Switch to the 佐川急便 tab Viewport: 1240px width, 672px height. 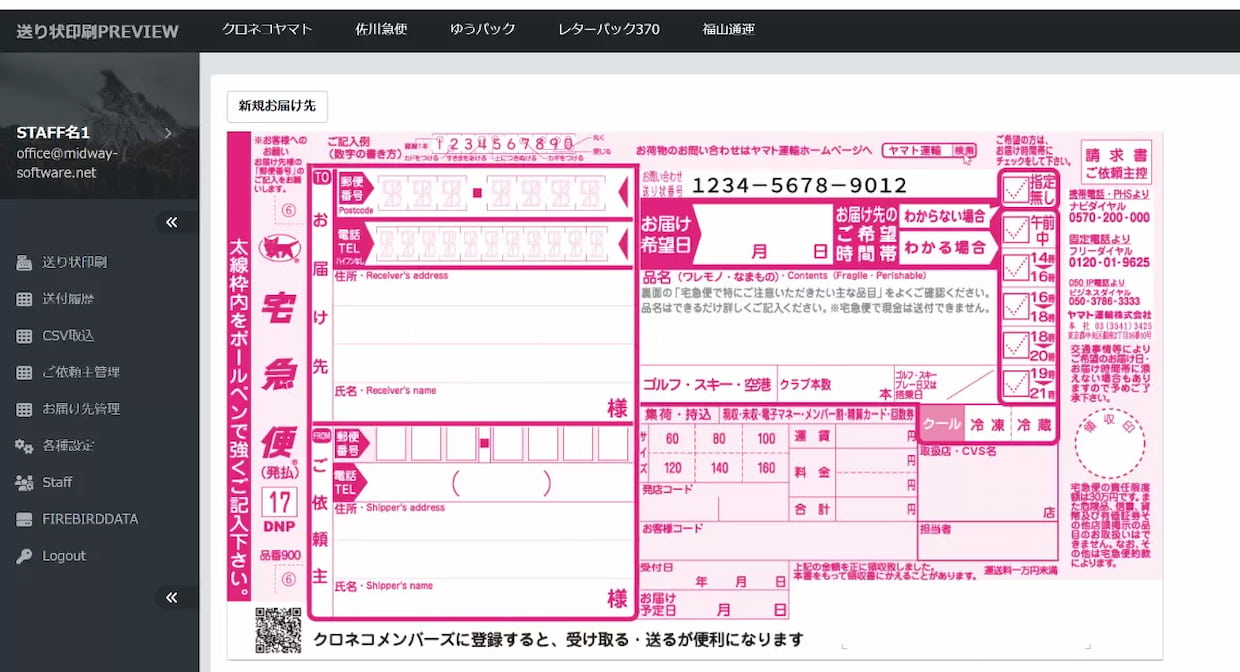click(381, 29)
